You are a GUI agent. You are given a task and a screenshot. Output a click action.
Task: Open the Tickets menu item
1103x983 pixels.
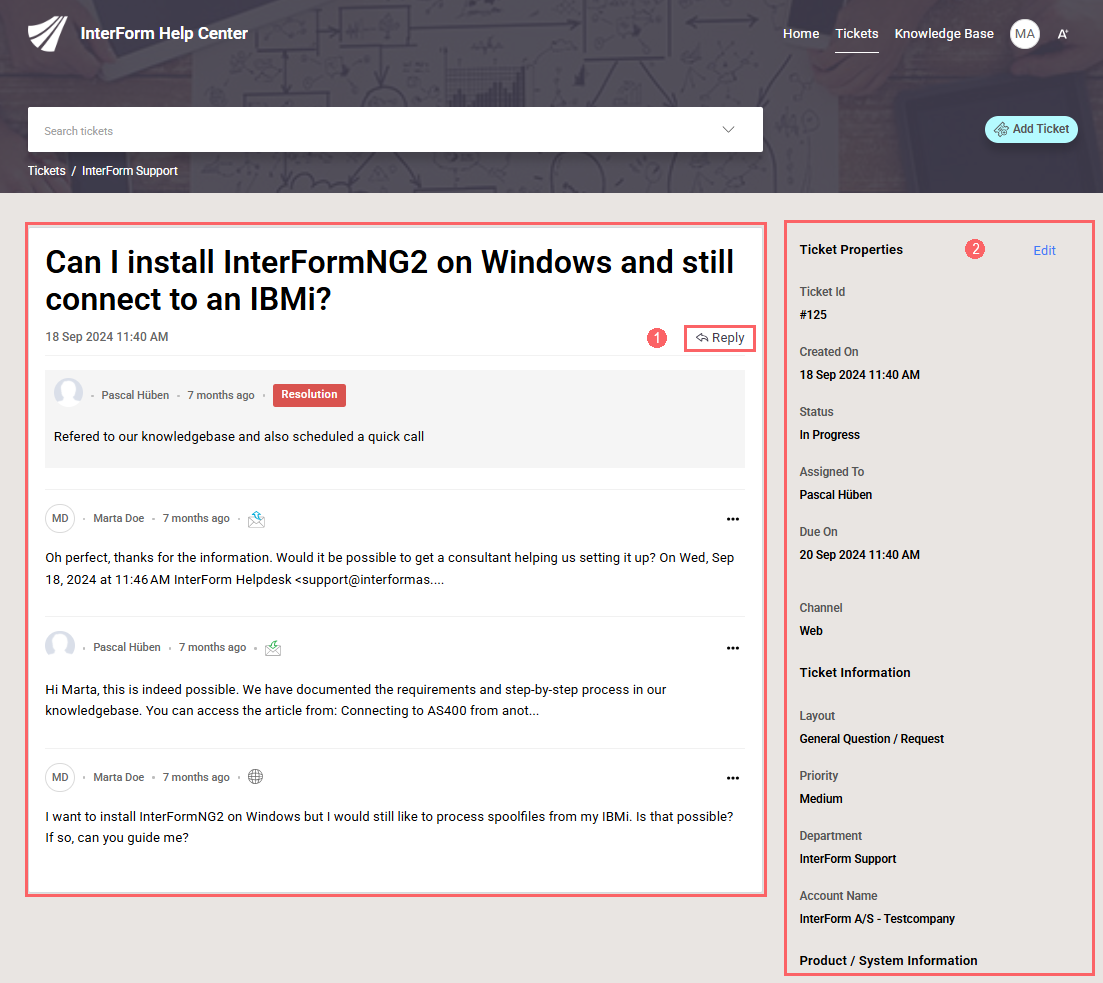856,34
